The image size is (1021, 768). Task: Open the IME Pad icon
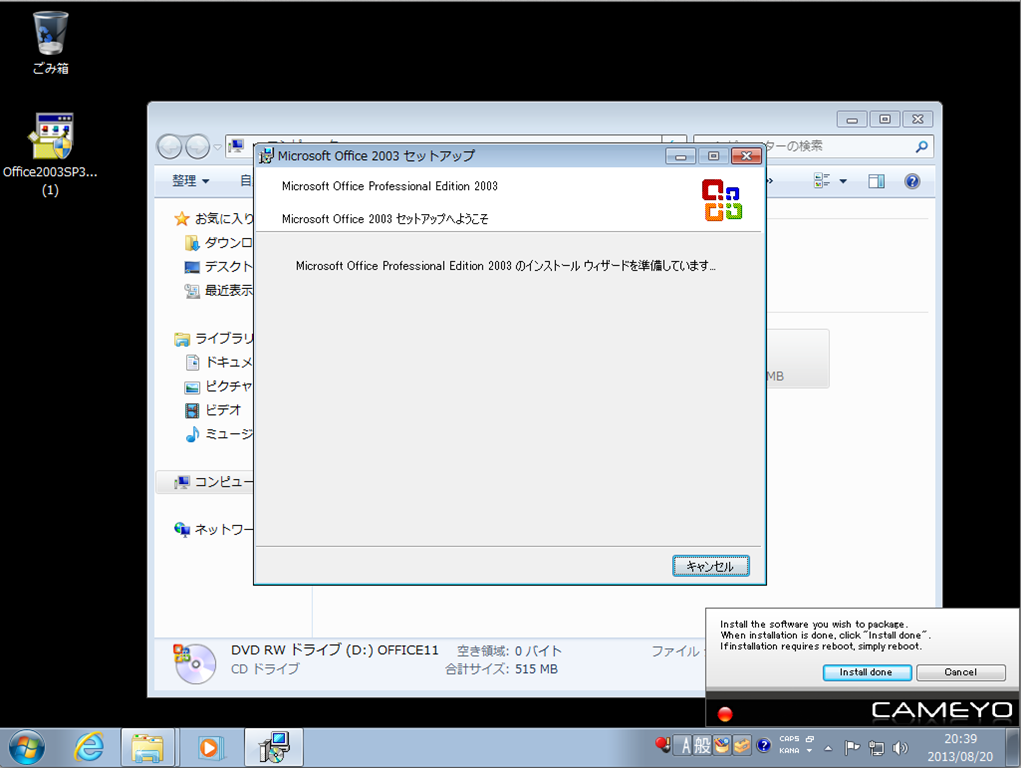[x=722, y=745]
